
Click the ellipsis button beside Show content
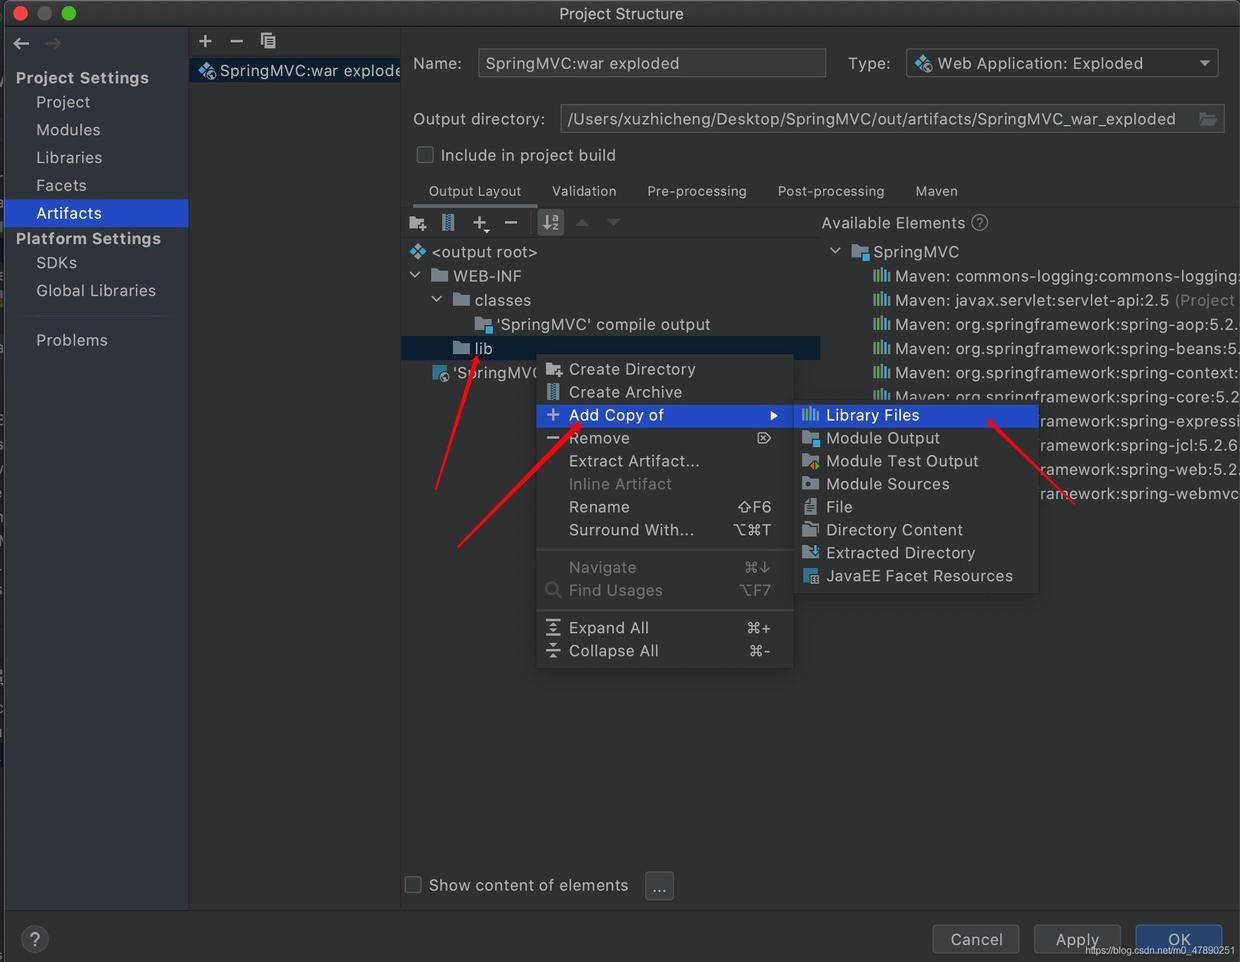(659, 886)
